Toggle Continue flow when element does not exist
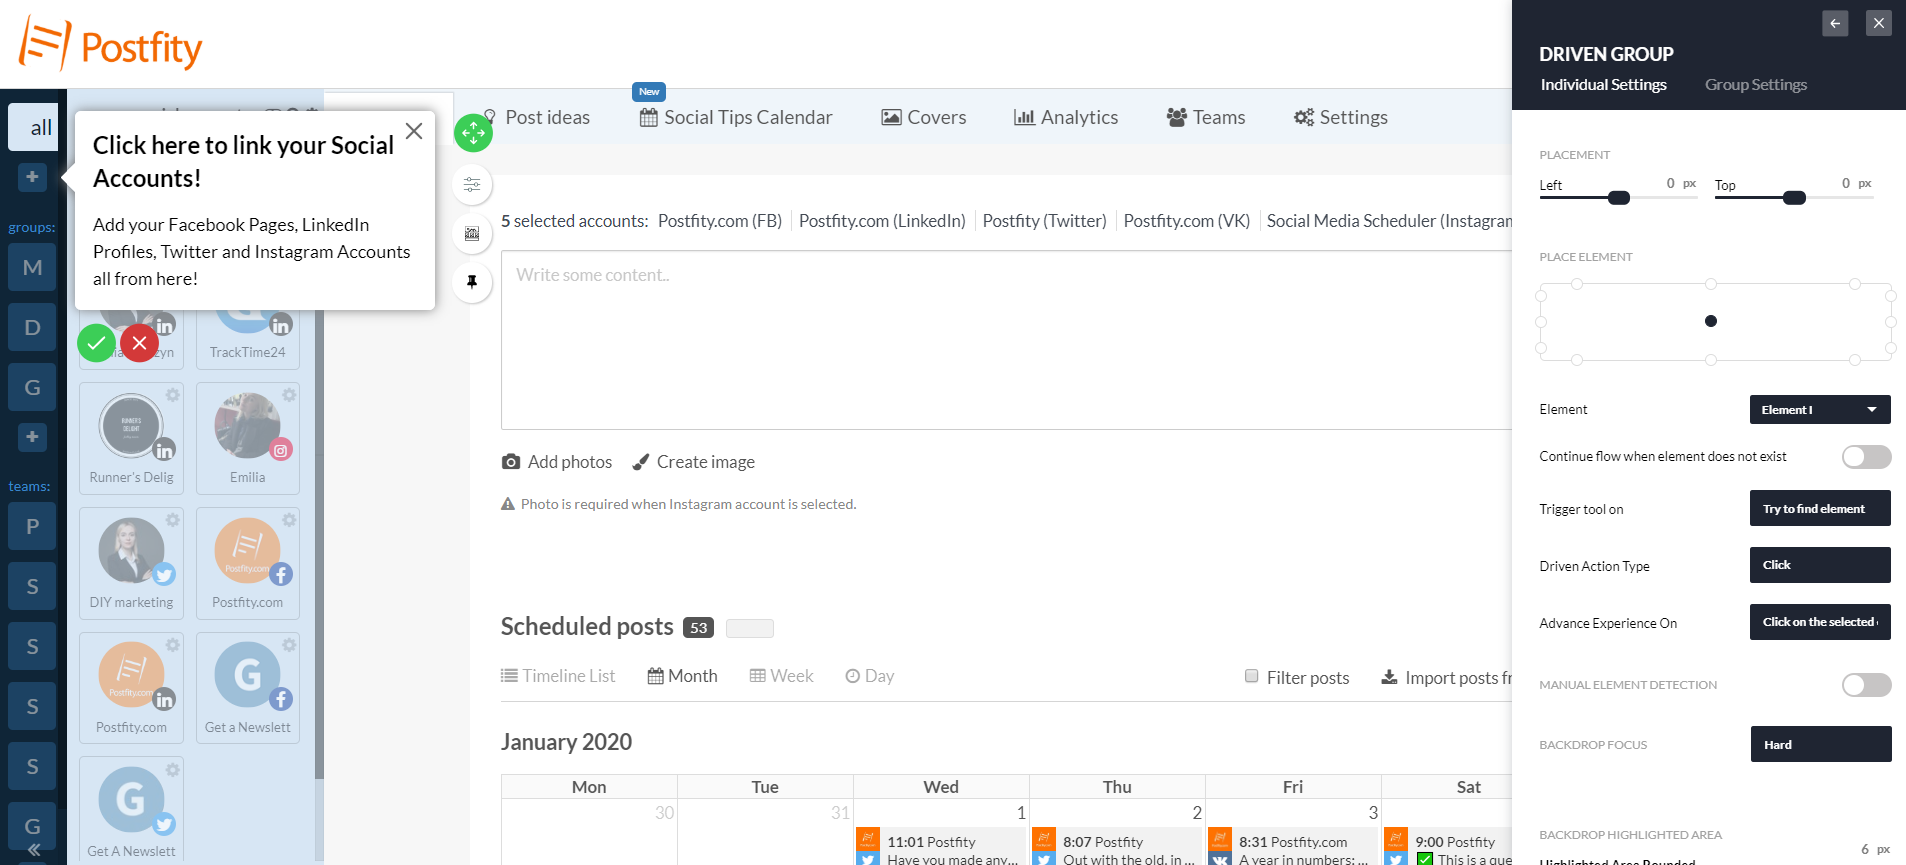The image size is (1906, 865). click(x=1866, y=457)
